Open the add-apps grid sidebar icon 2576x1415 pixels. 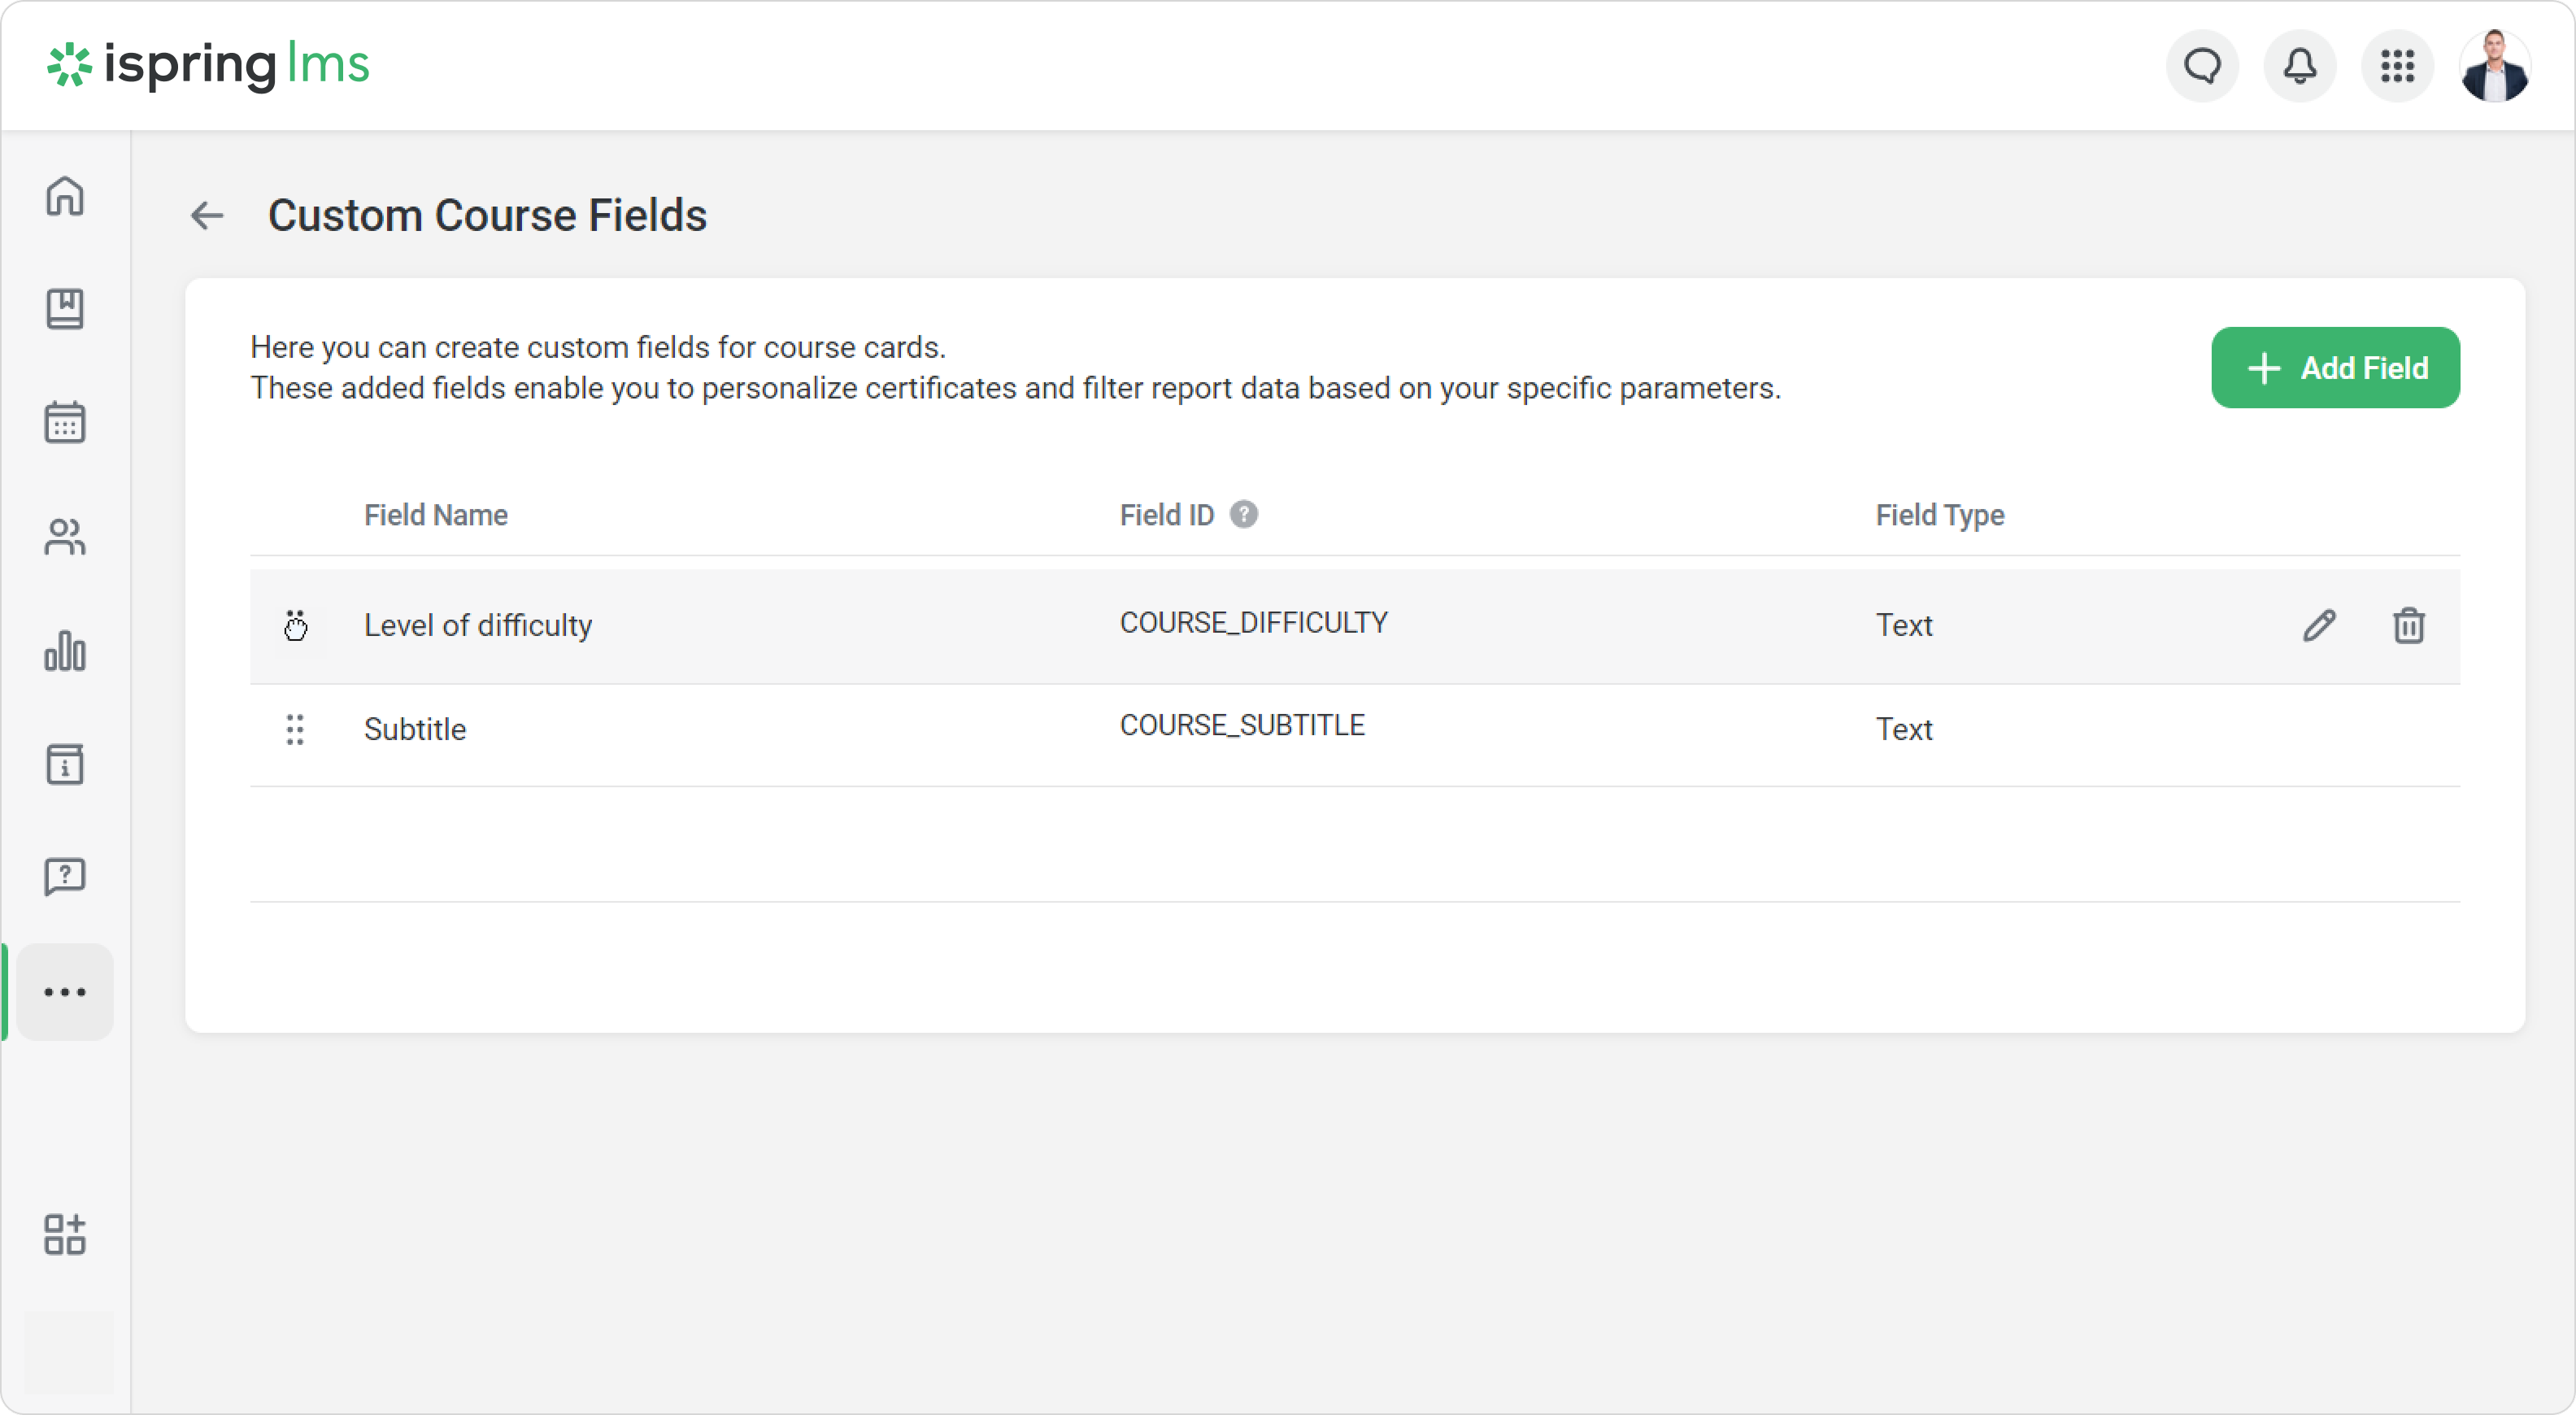click(65, 1235)
